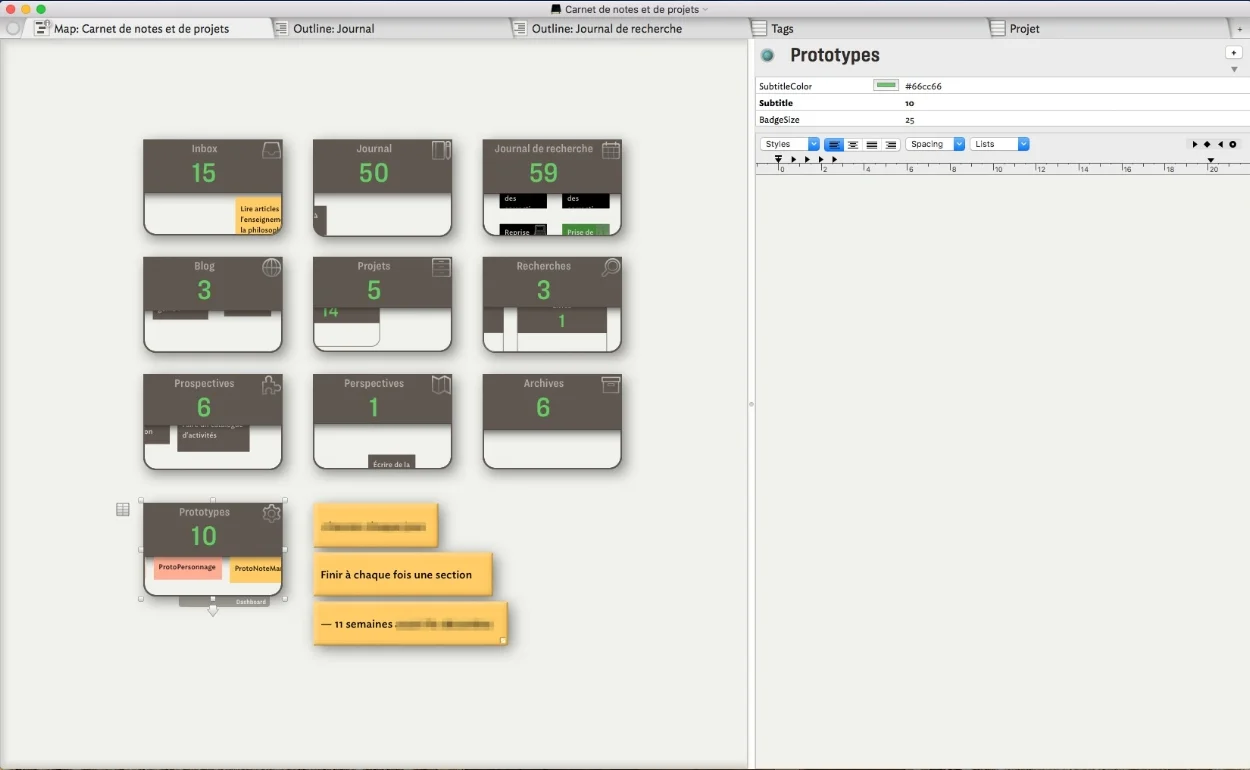Click the Dashboard label below Prototypes
This screenshot has height=770, width=1250.
click(251, 602)
